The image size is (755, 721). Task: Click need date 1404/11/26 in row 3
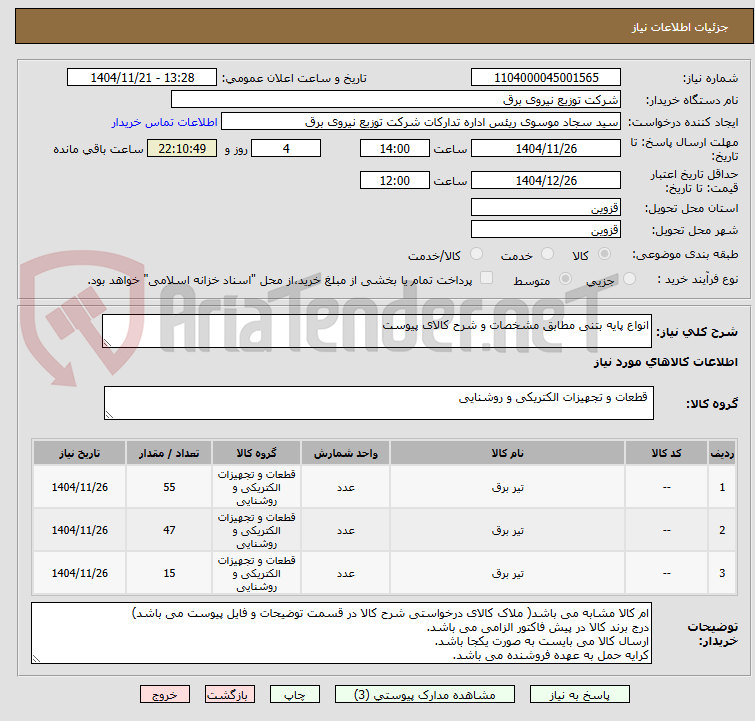coord(80,573)
